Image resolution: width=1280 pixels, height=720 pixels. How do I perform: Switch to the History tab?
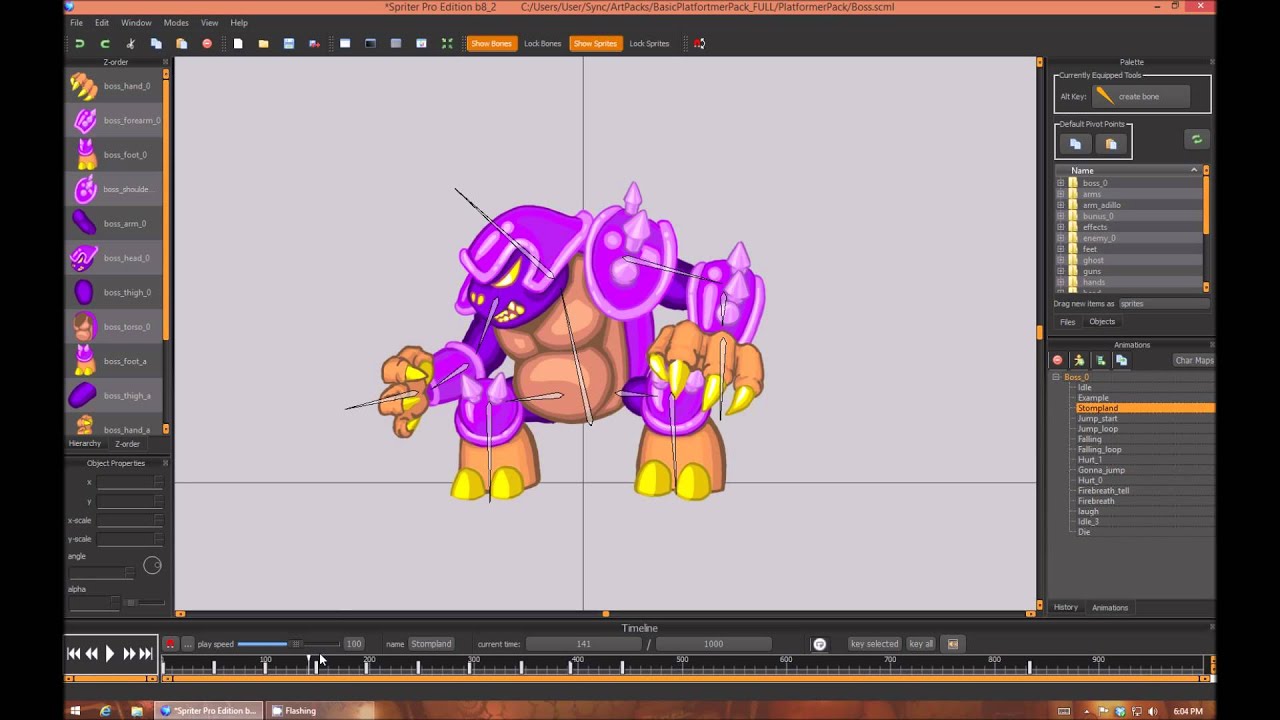pyautogui.click(x=1066, y=607)
